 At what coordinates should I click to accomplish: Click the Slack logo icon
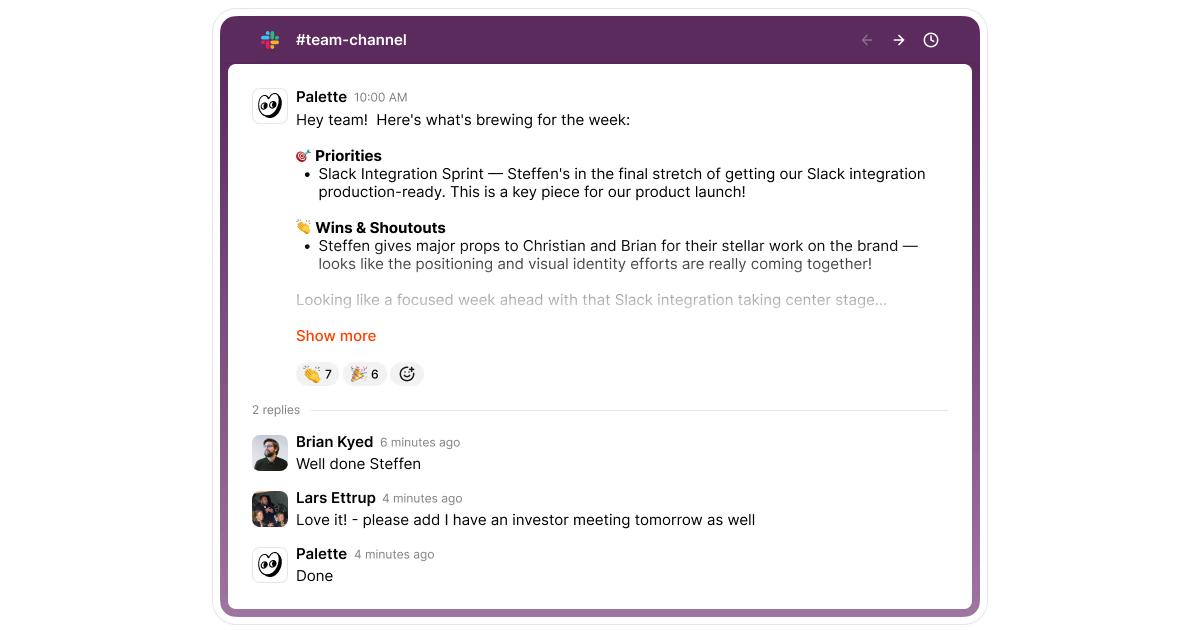[270, 40]
